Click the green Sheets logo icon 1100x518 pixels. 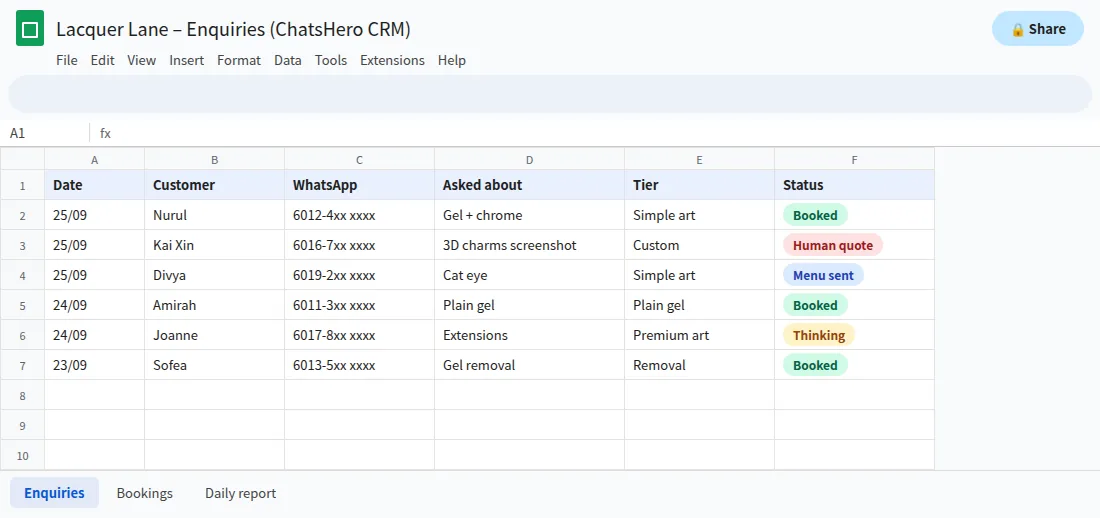30,29
